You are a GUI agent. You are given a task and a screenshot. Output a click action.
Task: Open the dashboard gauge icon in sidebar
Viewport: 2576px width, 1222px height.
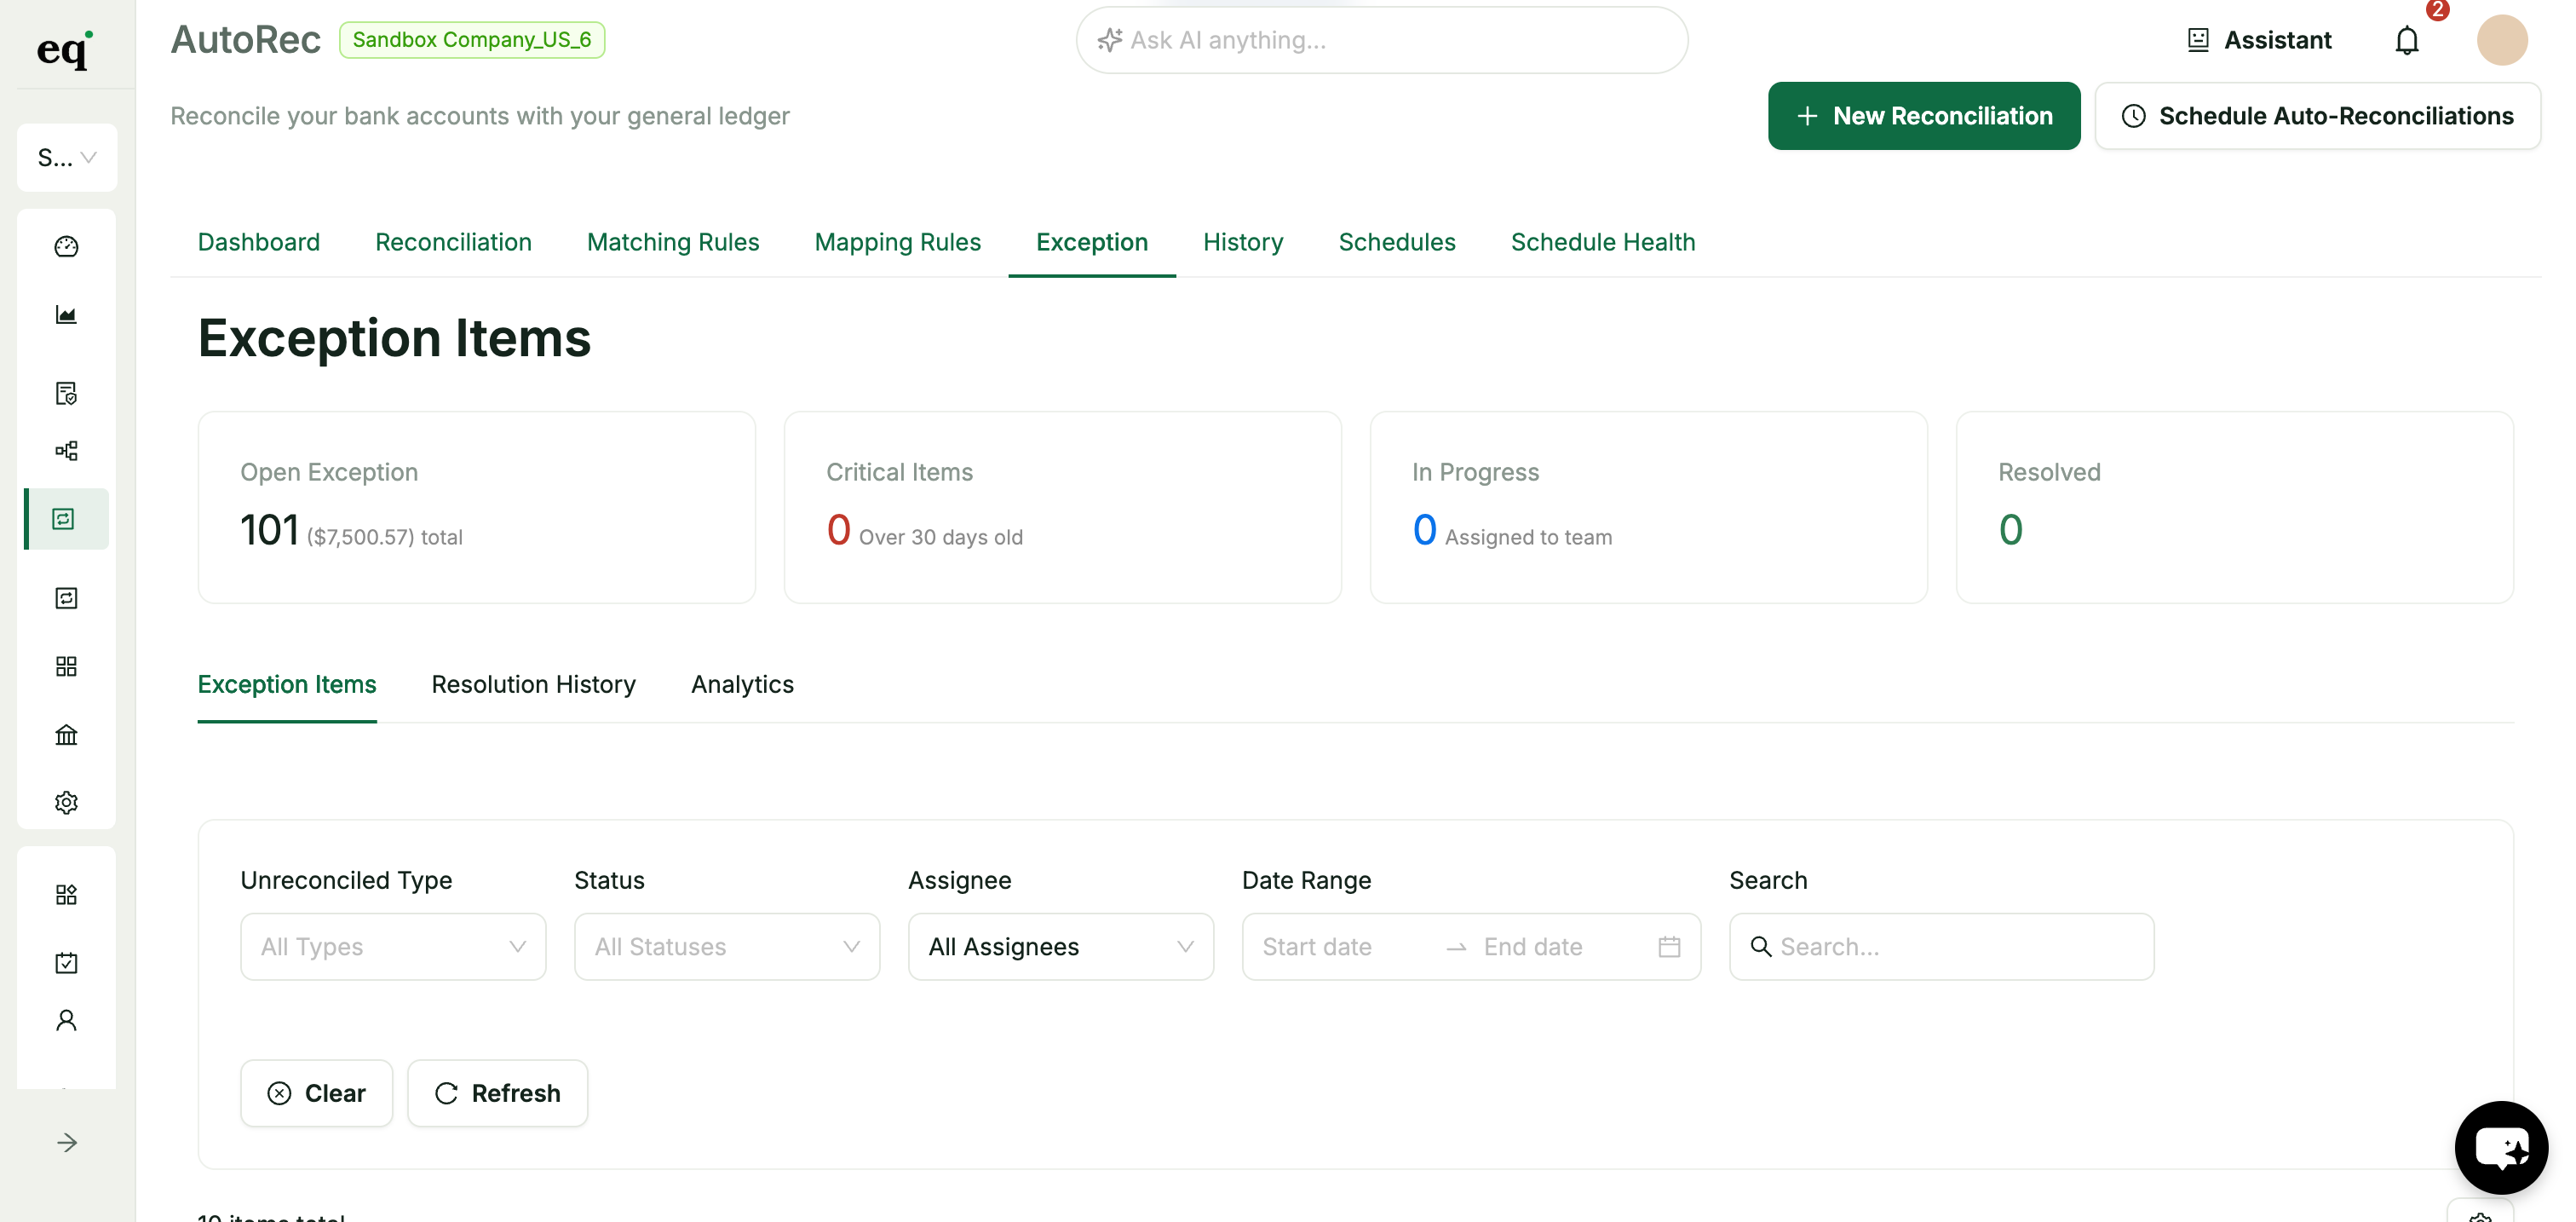tap(66, 246)
